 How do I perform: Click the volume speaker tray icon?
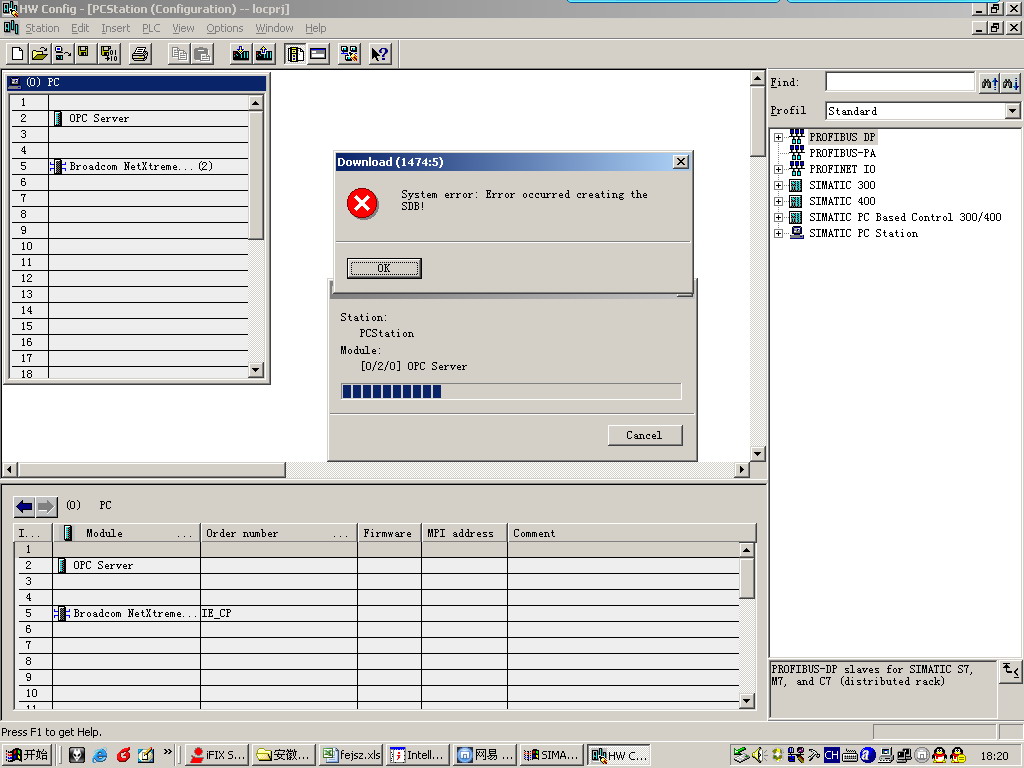click(x=759, y=756)
